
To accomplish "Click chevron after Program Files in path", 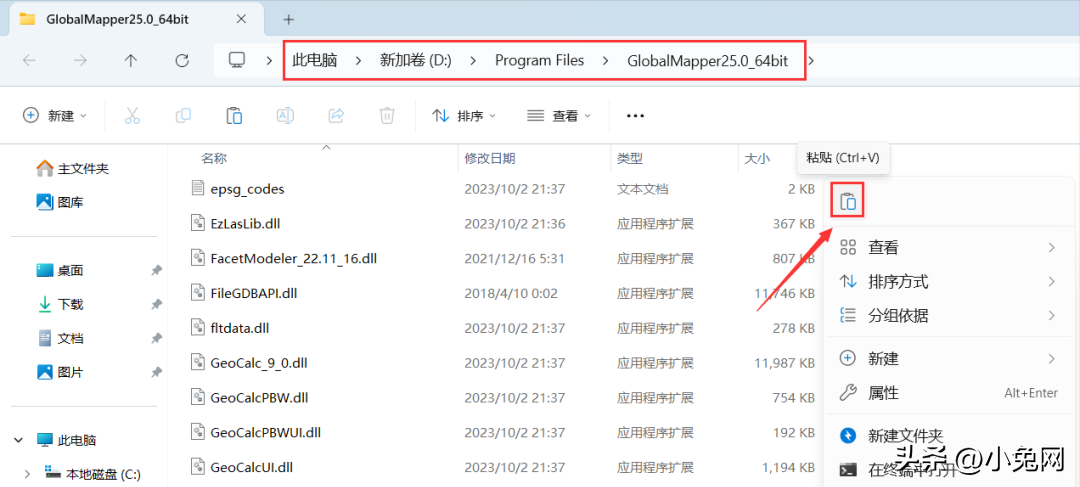I will [605, 61].
